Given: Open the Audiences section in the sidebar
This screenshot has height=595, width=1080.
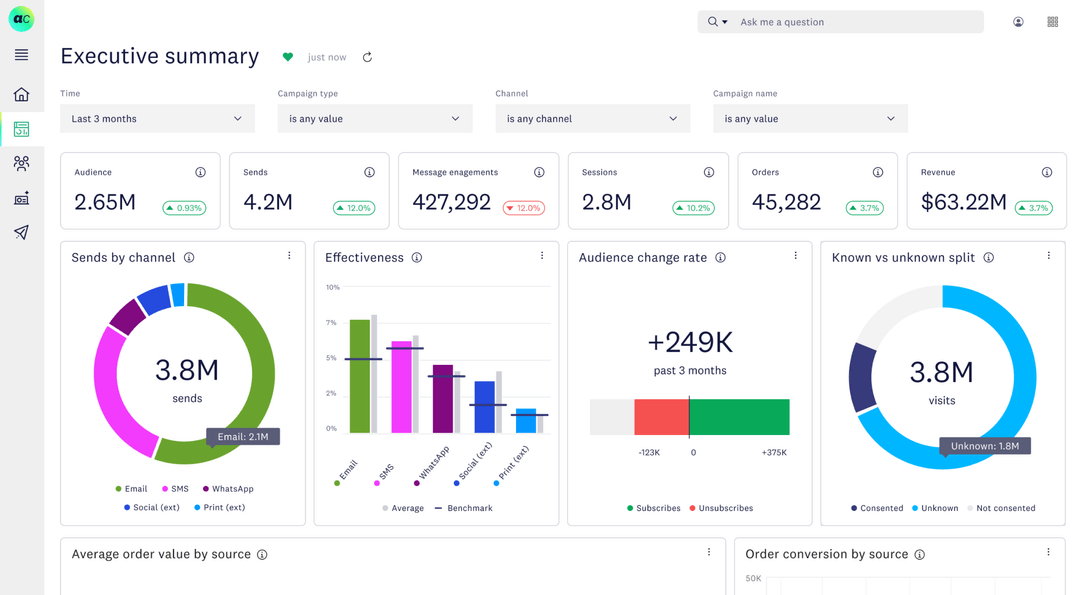Looking at the screenshot, I should 22,163.
